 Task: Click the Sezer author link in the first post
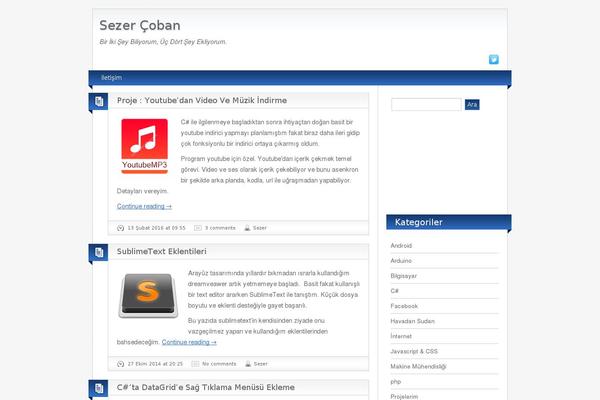click(259, 228)
